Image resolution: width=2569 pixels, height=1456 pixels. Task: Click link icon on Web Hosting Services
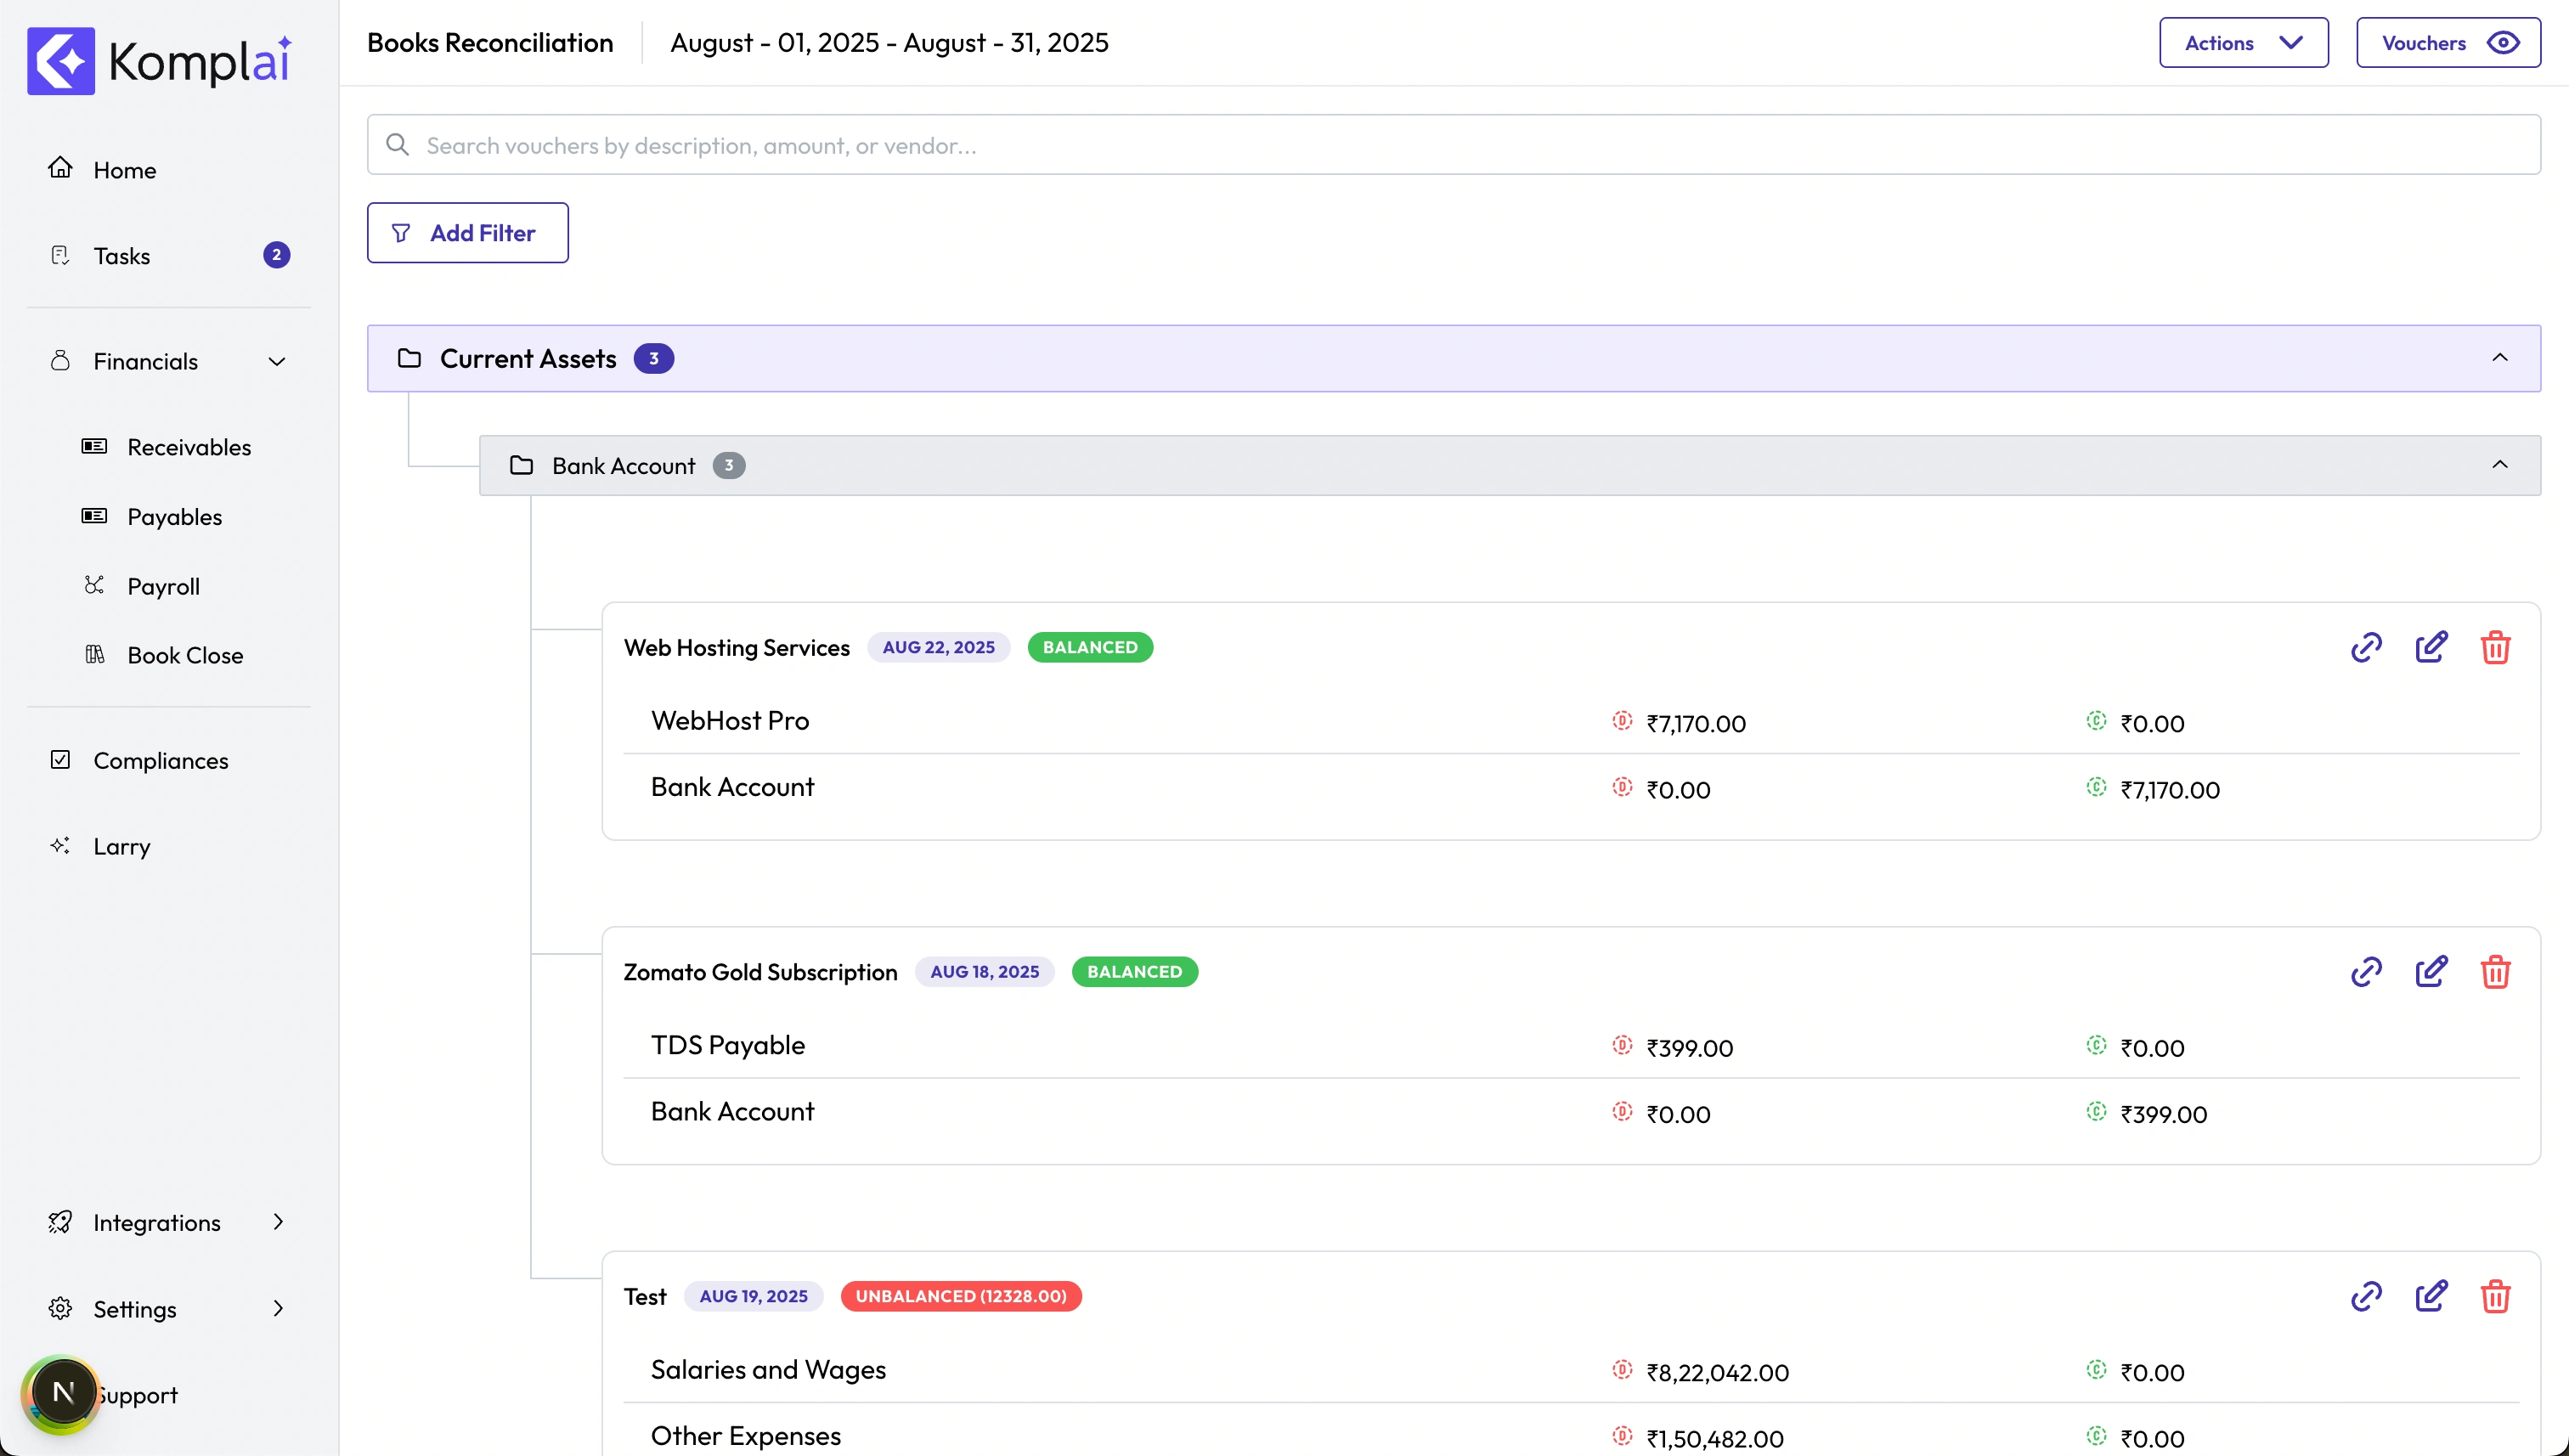click(x=2366, y=647)
